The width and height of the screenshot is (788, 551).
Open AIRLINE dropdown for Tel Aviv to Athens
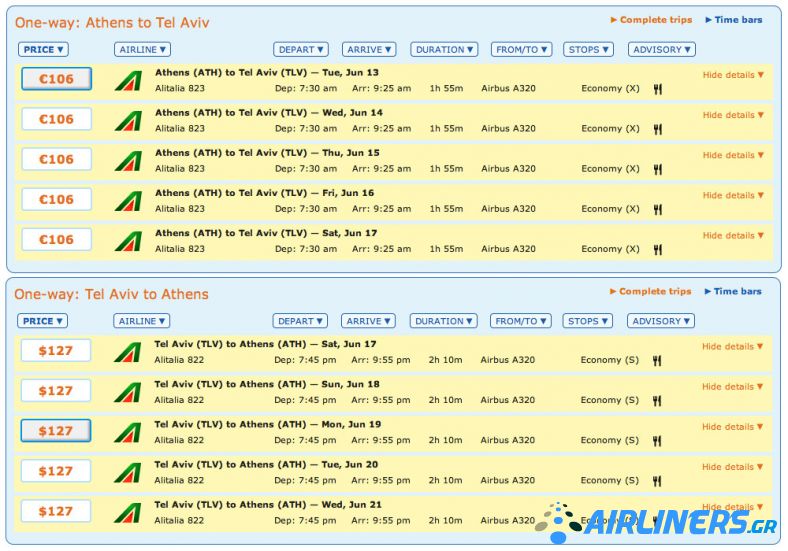click(x=142, y=321)
